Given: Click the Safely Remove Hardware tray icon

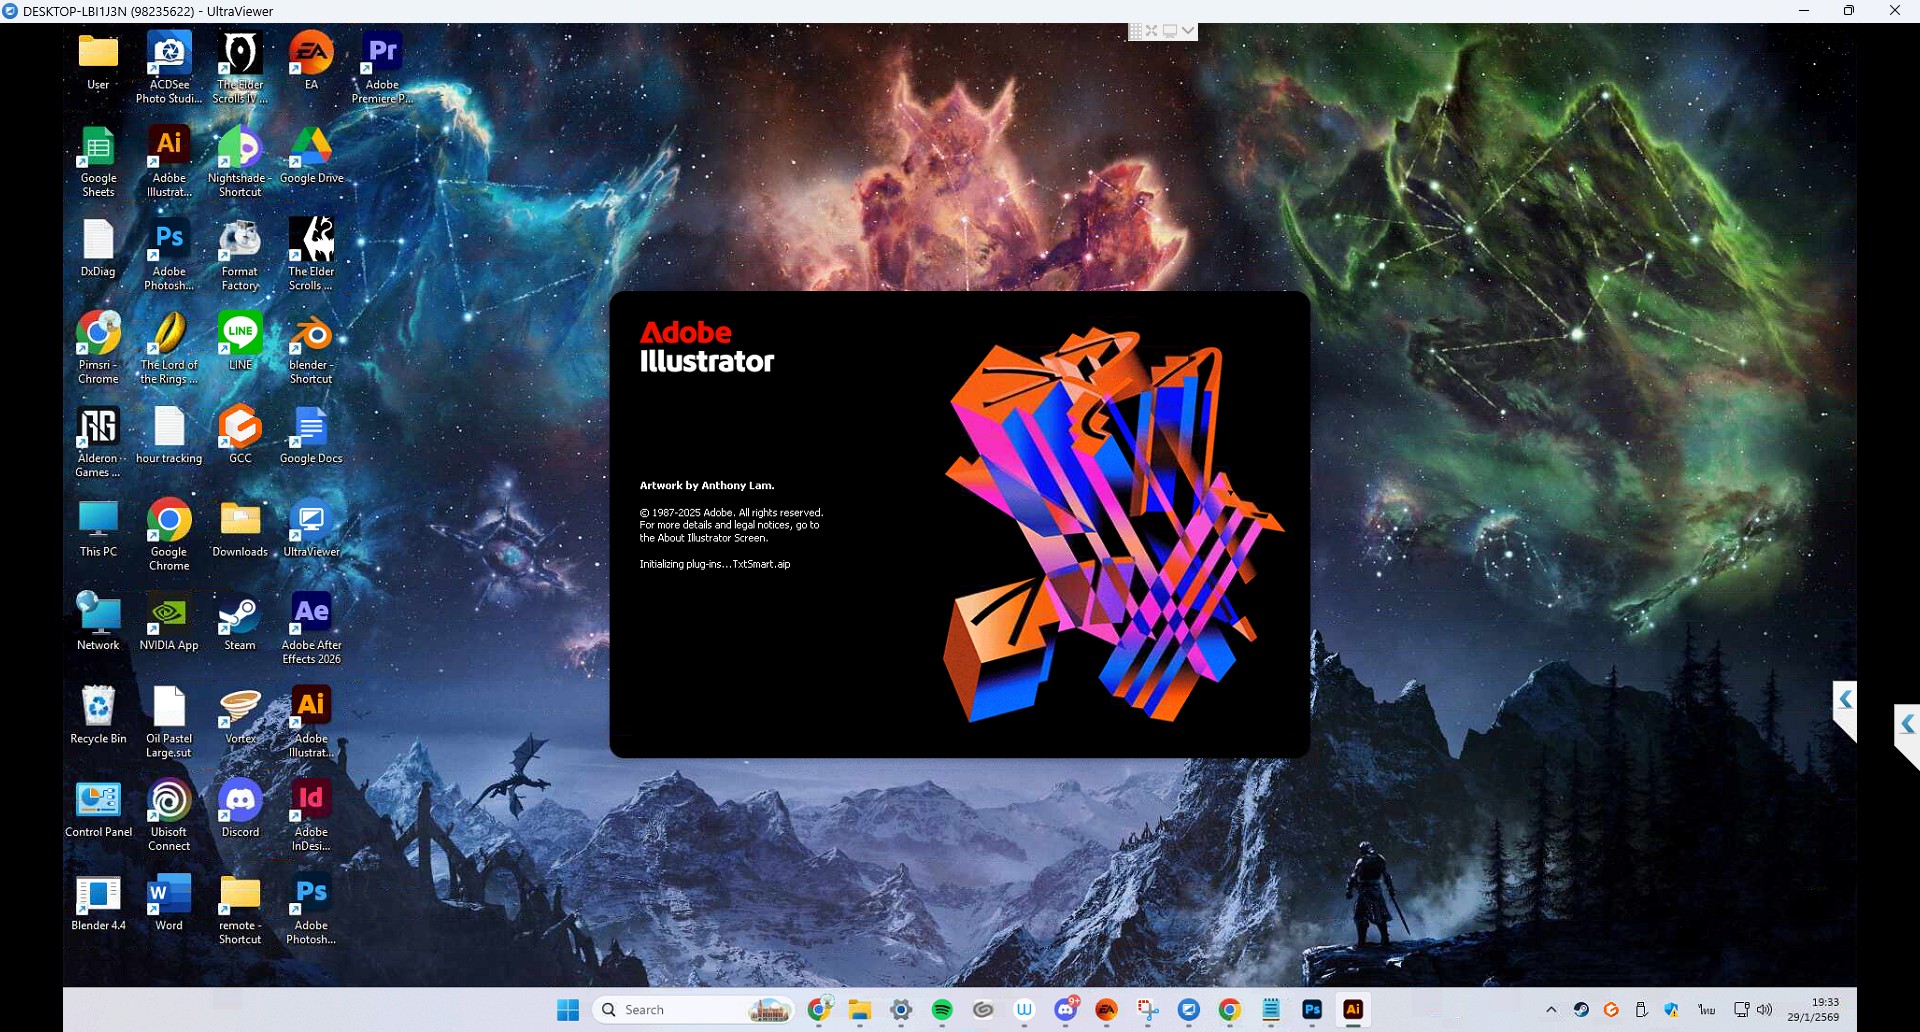Looking at the screenshot, I should point(1641,1010).
